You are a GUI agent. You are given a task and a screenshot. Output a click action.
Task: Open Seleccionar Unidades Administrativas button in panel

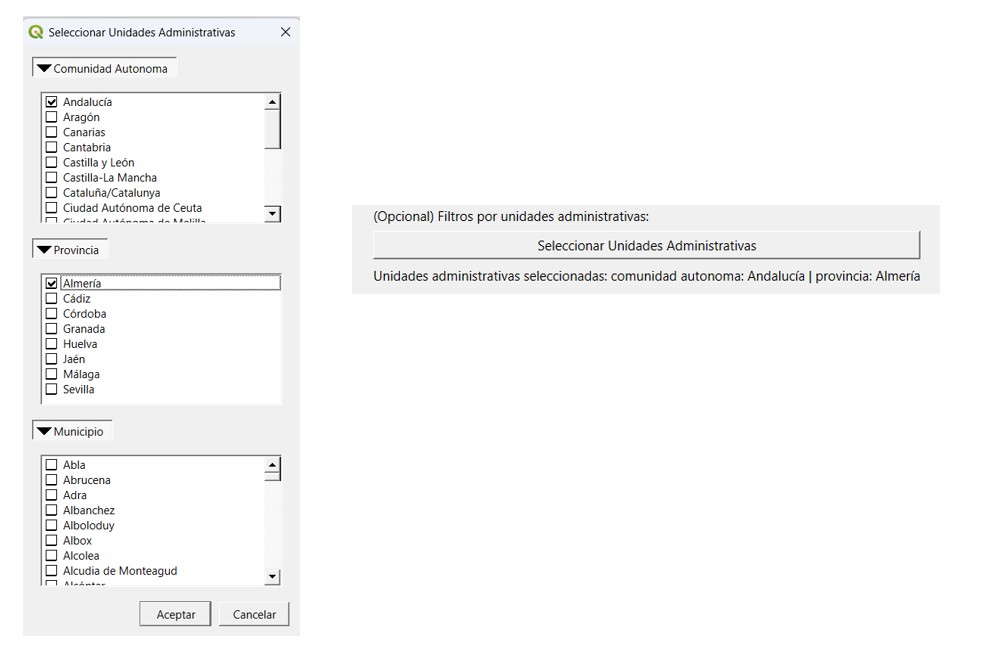click(x=646, y=246)
